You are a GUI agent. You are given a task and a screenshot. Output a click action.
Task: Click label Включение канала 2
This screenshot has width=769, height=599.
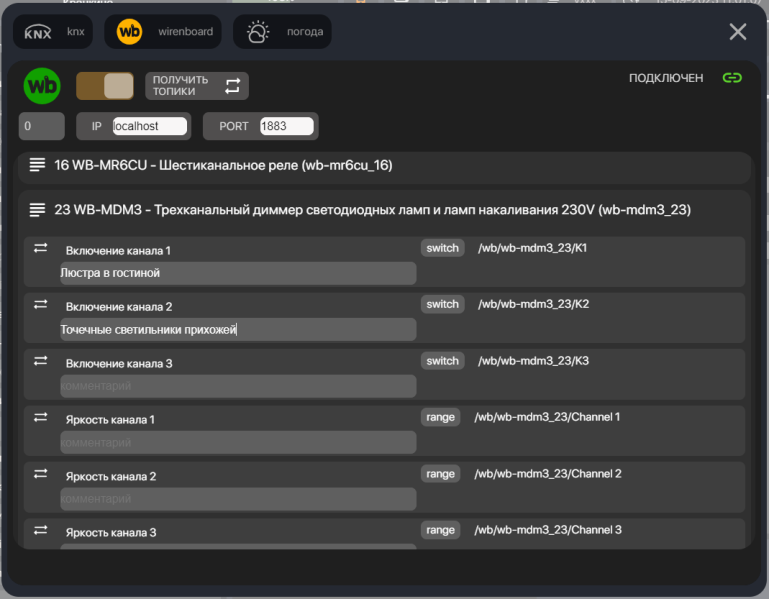click(119, 307)
